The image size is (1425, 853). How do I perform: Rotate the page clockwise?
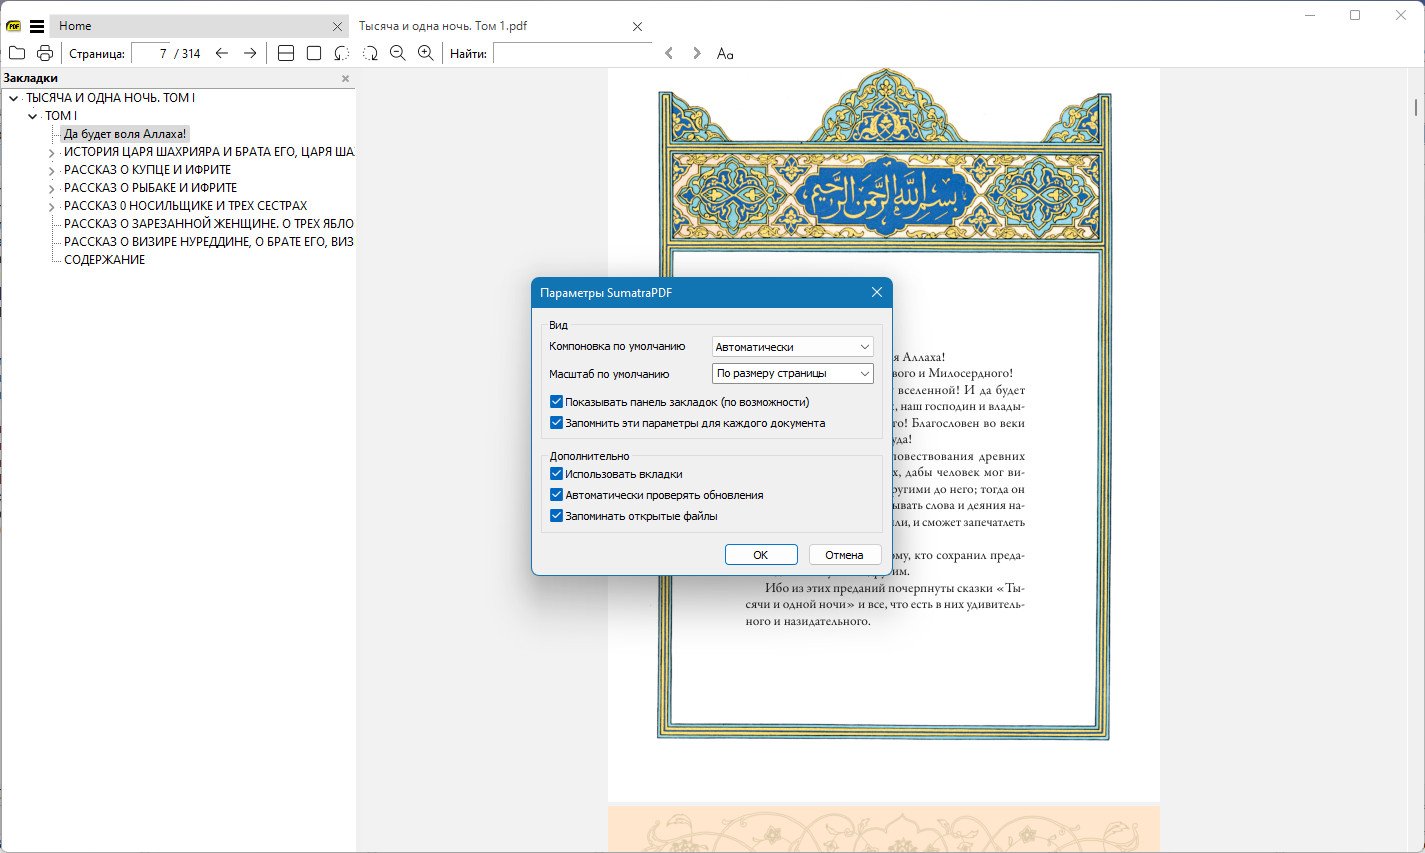tap(370, 53)
